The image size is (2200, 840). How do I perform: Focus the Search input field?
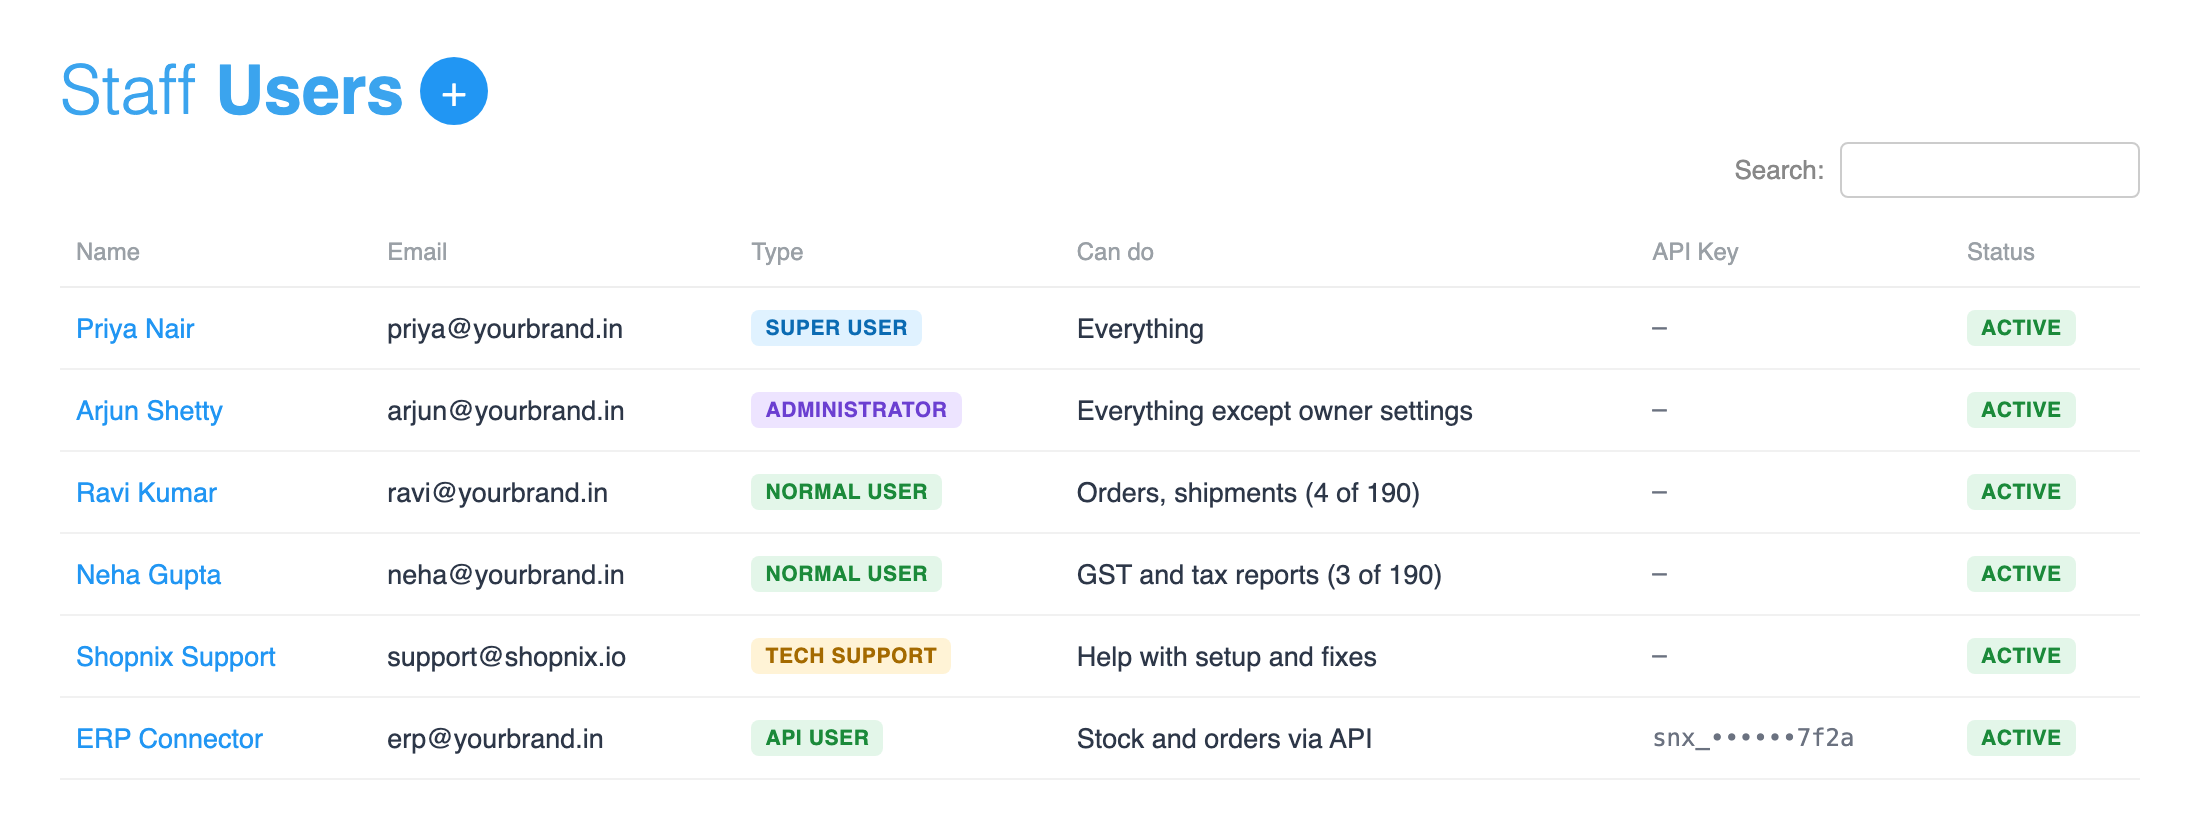tap(1989, 170)
